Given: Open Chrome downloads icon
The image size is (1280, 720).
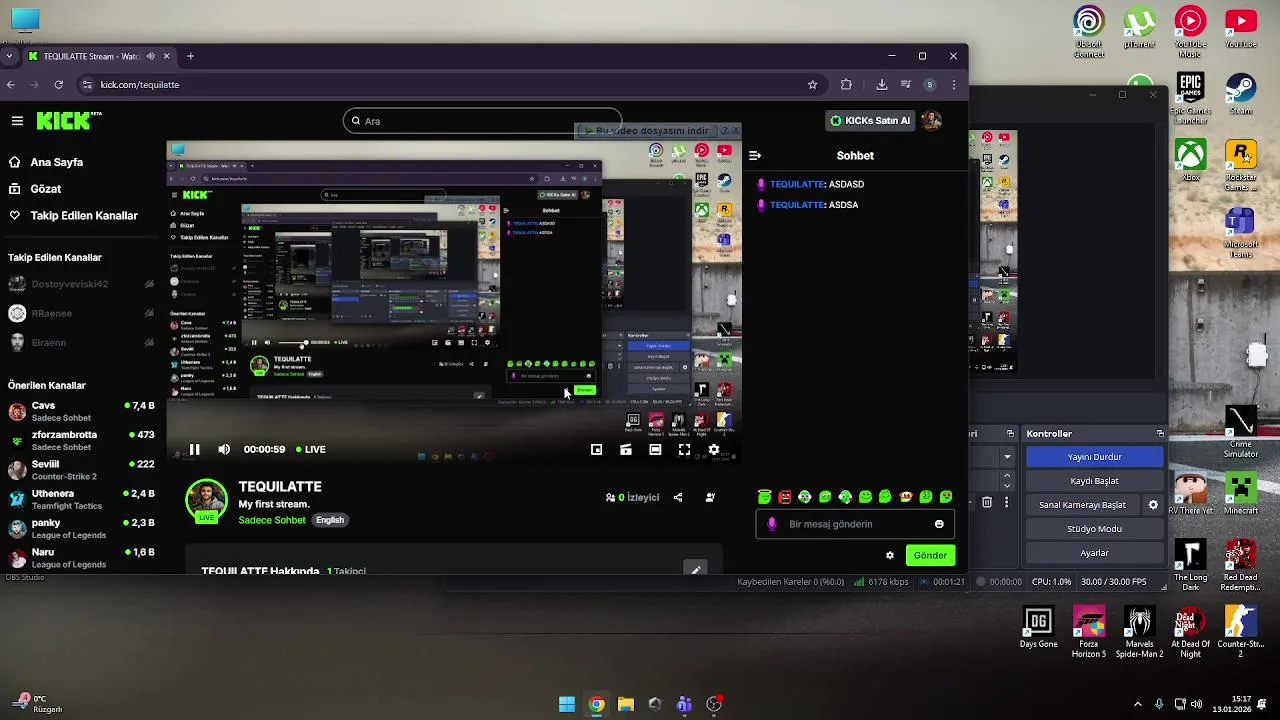Looking at the screenshot, I should 881,85.
